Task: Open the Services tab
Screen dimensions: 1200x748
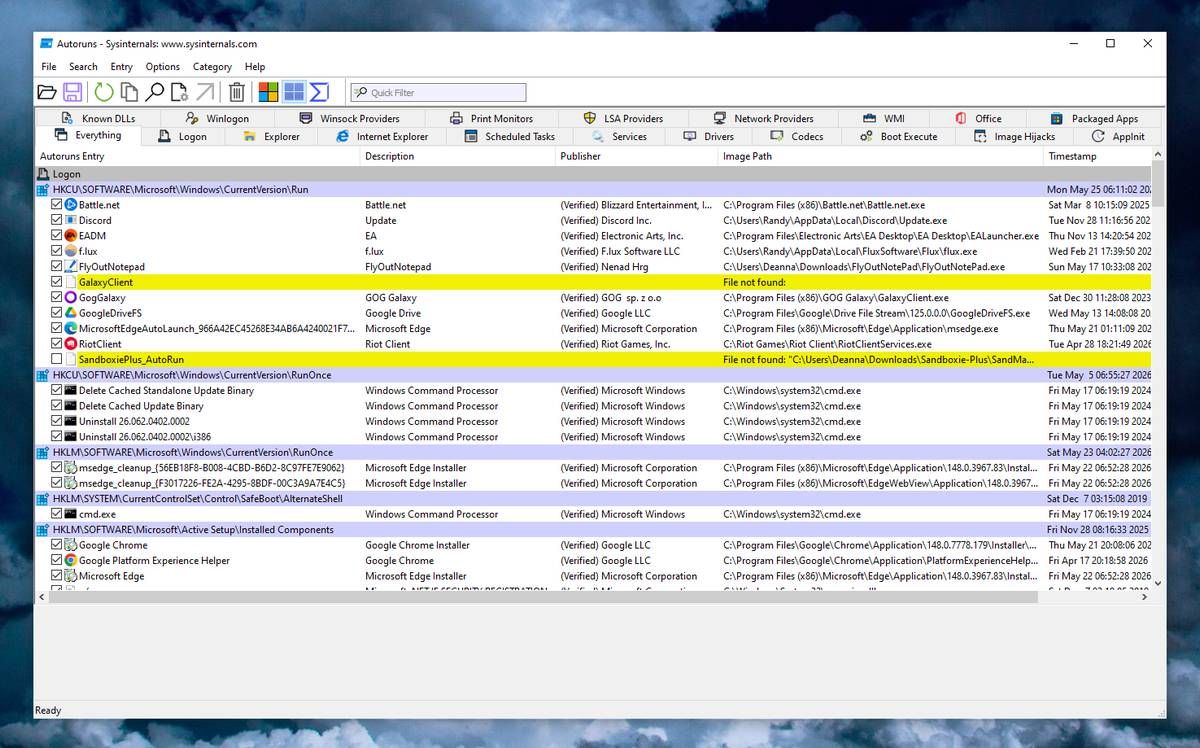Action: click(620, 136)
